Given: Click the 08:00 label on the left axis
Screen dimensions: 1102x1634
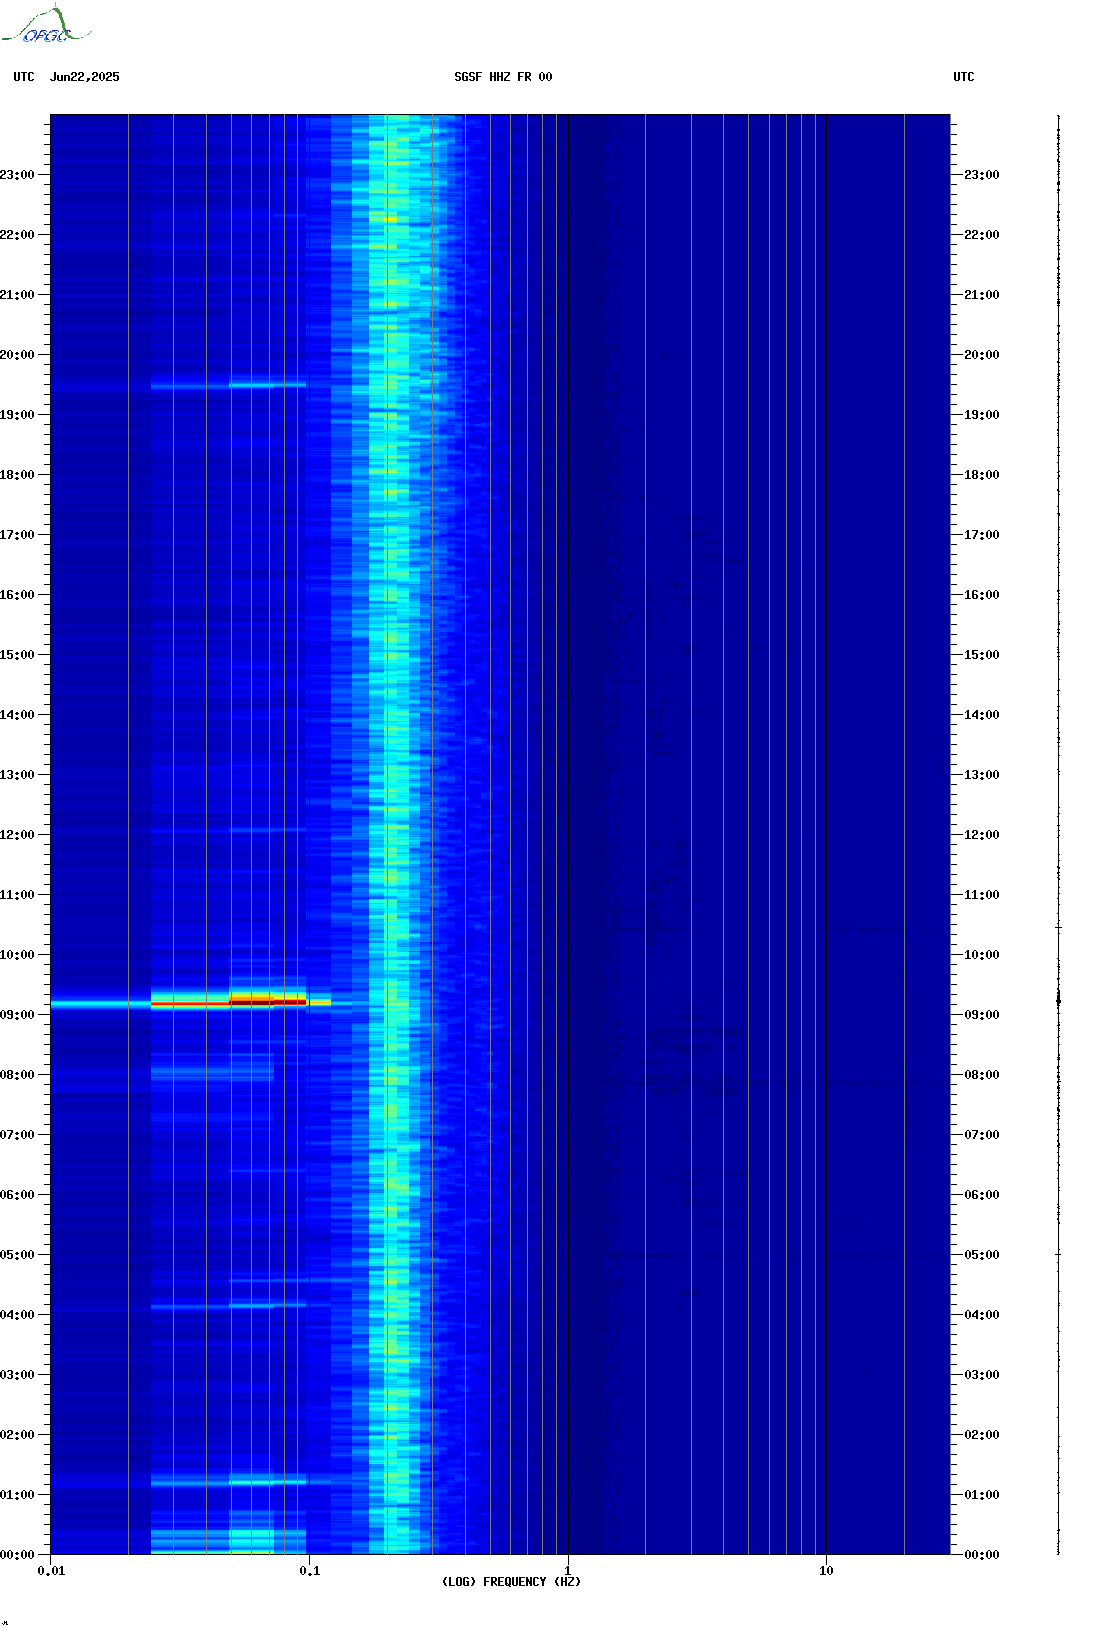Looking at the screenshot, I should [x=17, y=1075].
